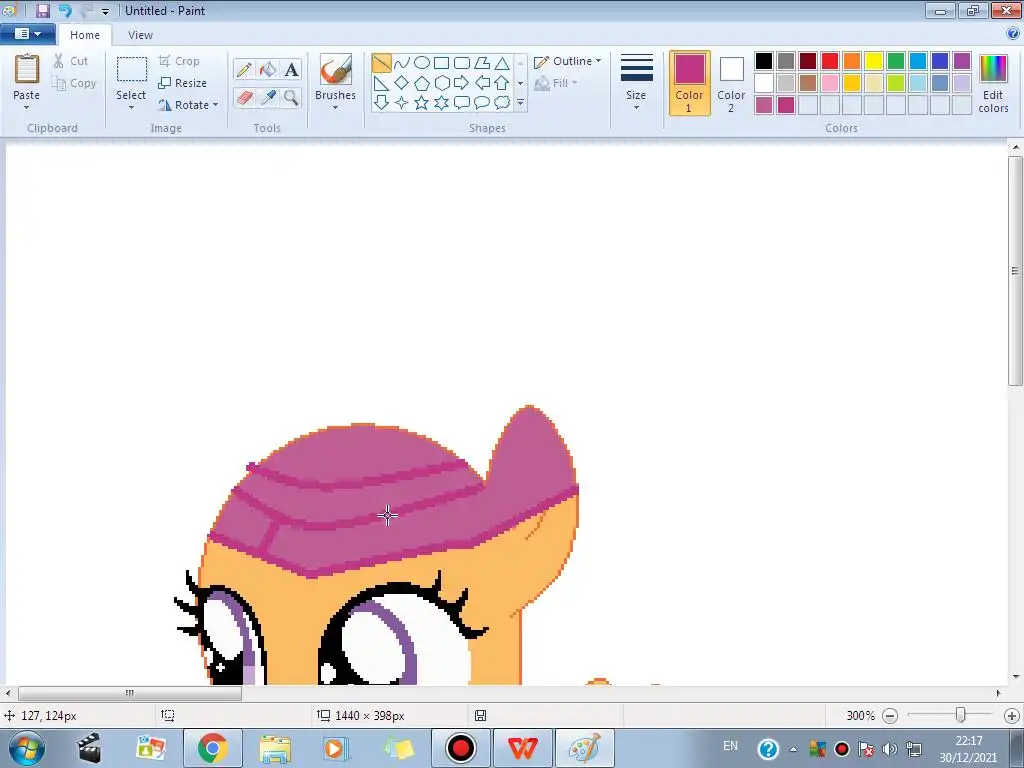The height and width of the screenshot is (768, 1024).
Task: Choose the Right triangle shape
Action: pyautogui.click(x=381, y=83)
